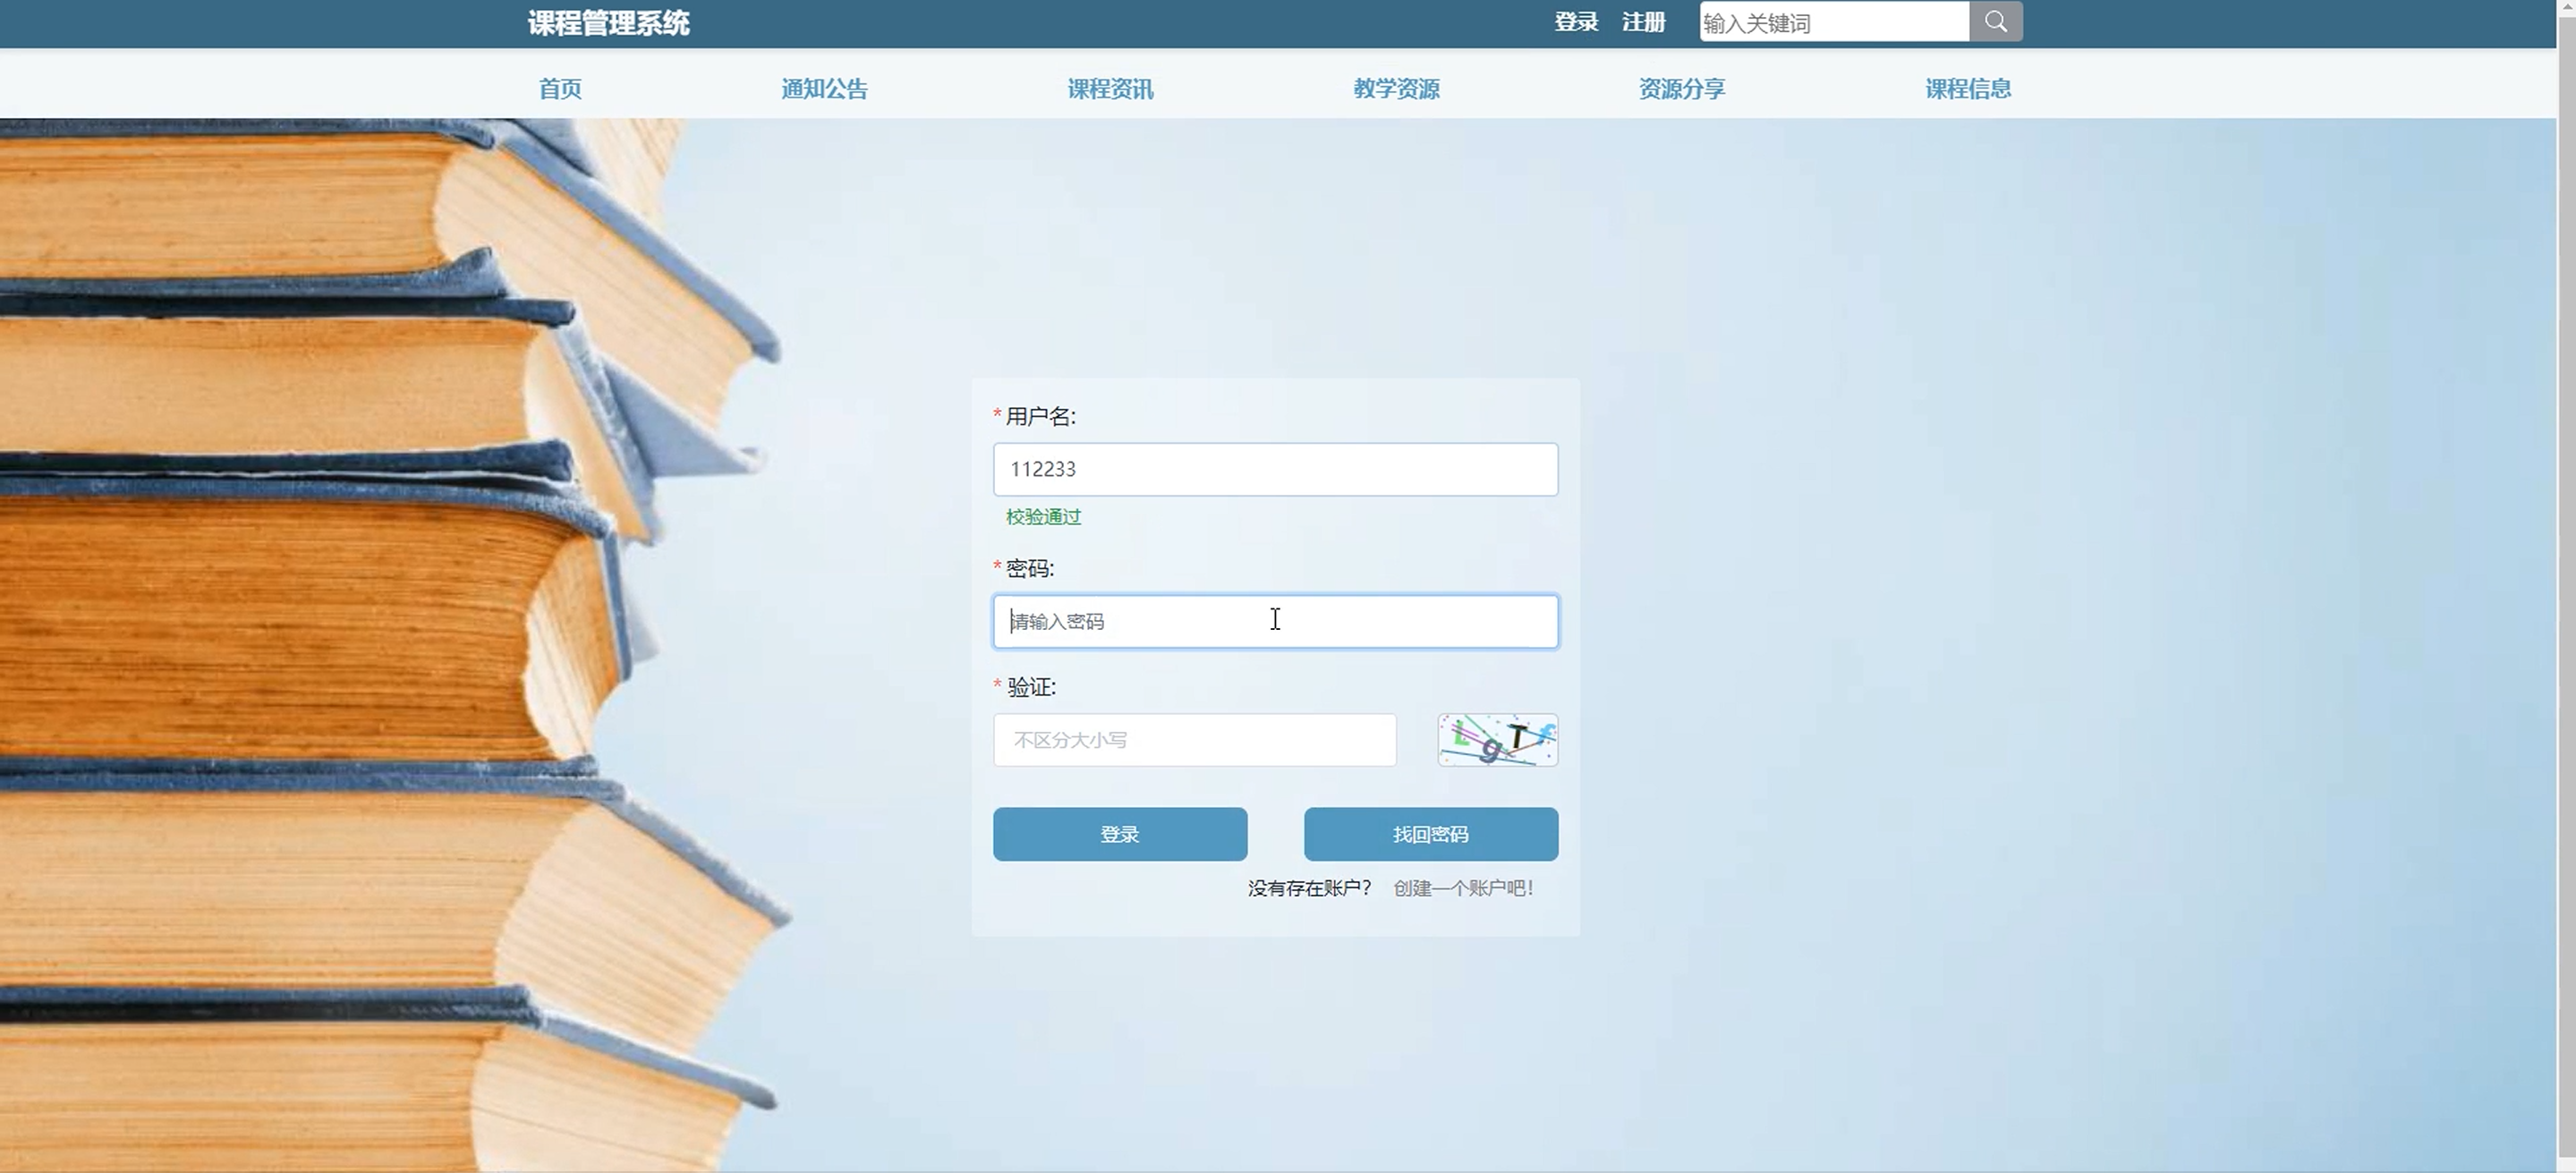Viewport: 2576px width, 1173px height.
Task: Click the scrollbar up arrow
Action: click(x=2566, y=6)
